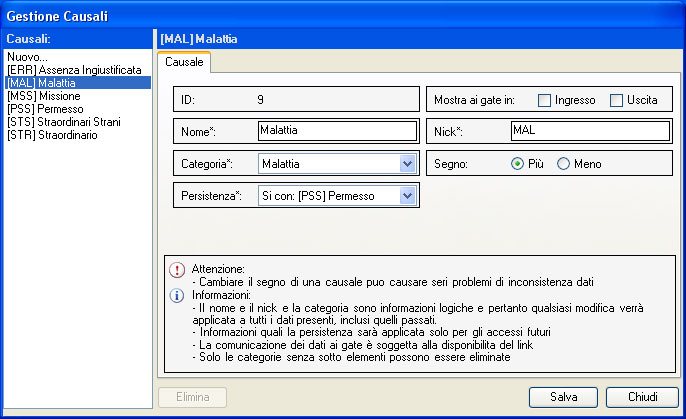Focus the Nick input field
The width and height of the screenshot is (686, 419).
coord(588,131)
